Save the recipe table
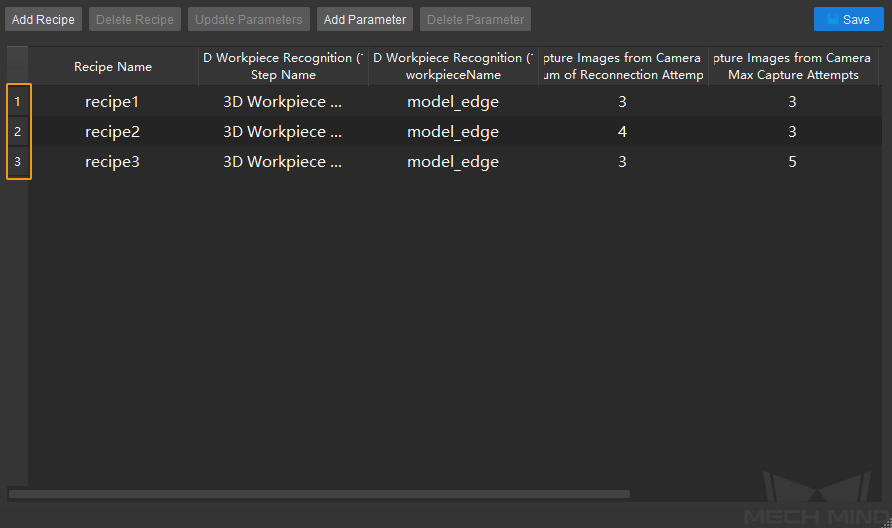This screenshot has width=892, height=528. point(848,19)
